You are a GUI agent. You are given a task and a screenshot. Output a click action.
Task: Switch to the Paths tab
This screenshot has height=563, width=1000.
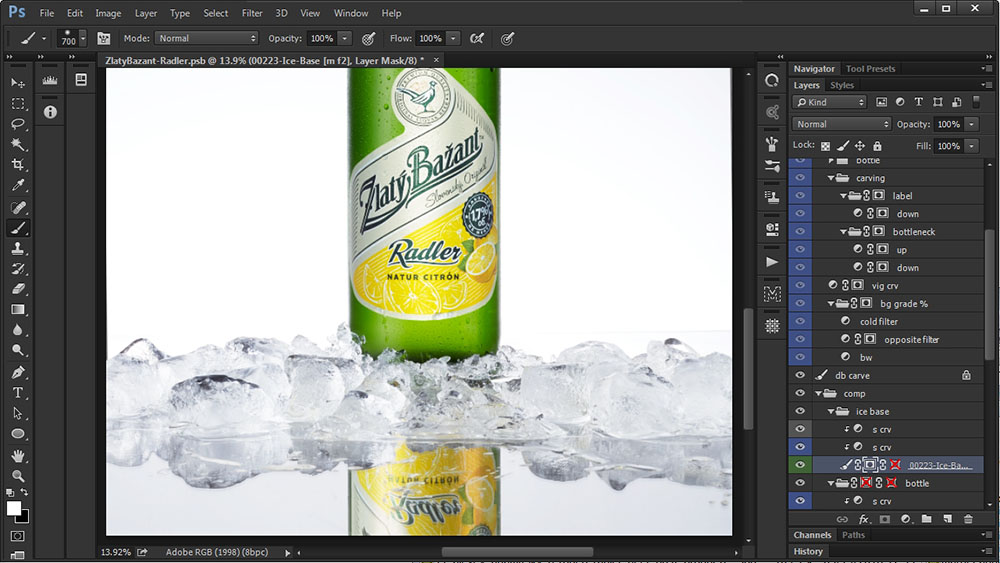853,535
